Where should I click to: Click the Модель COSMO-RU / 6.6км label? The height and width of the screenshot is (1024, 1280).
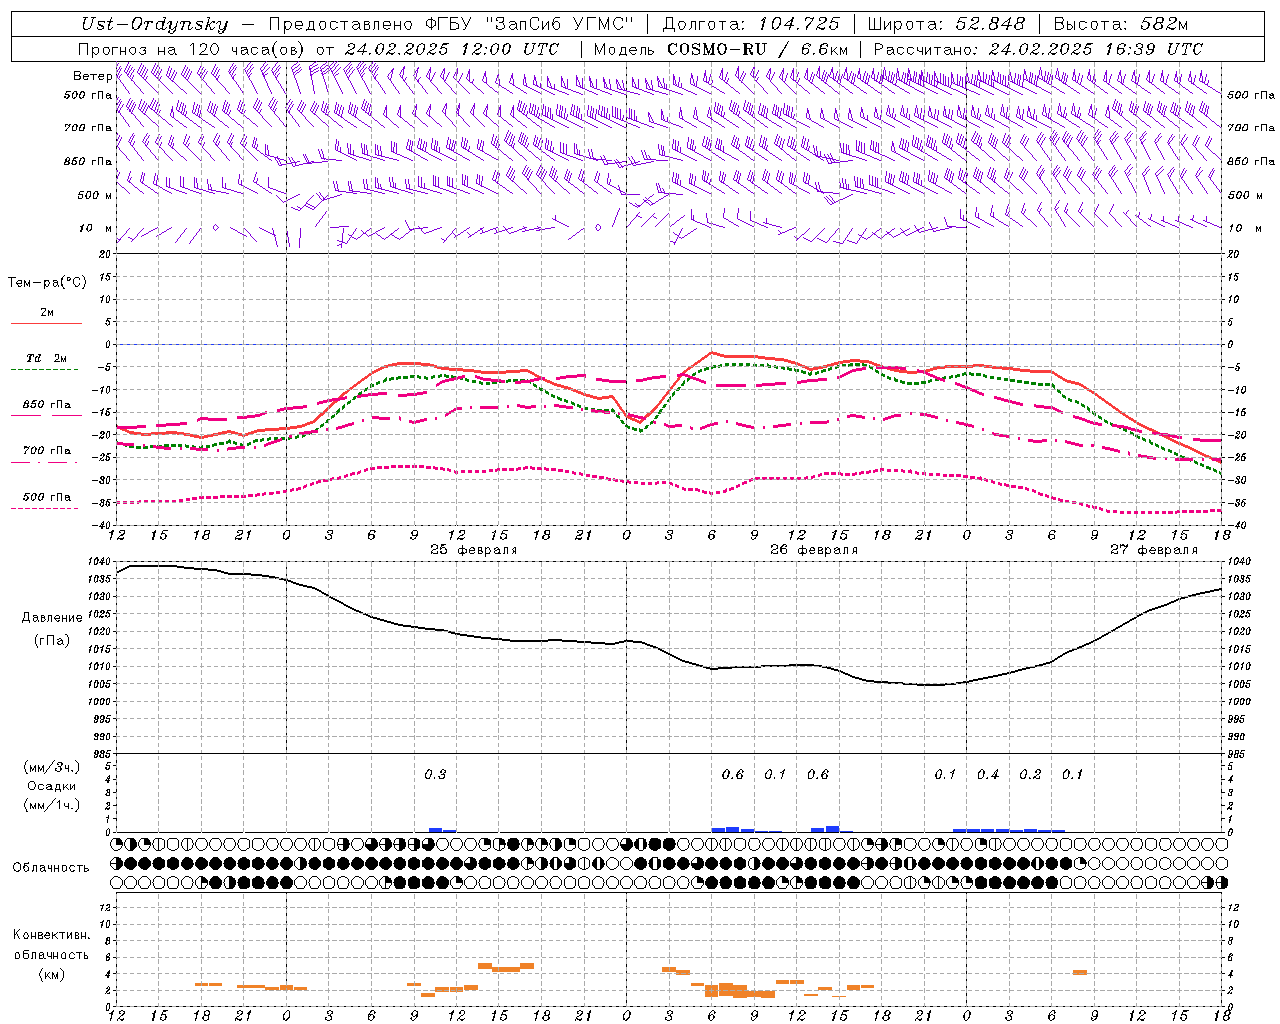tap(720, 49)
